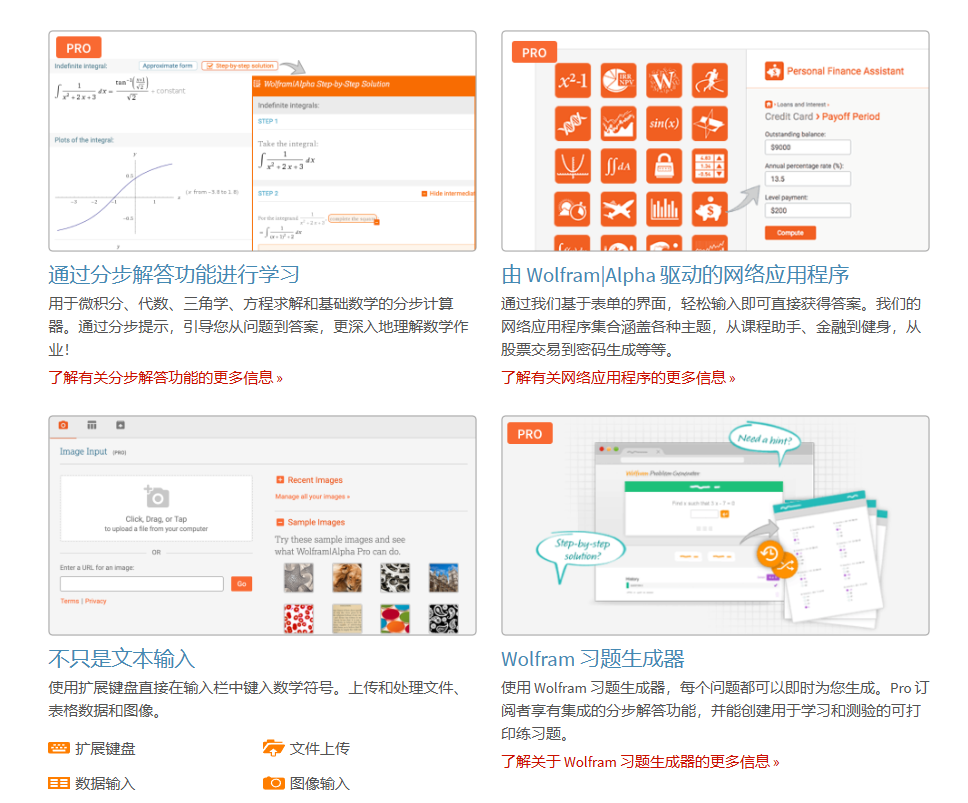Switch to the camera image input tab
The width and height of the screenshot is (968, 803).
pyautogui.click(x=63, y=425)
